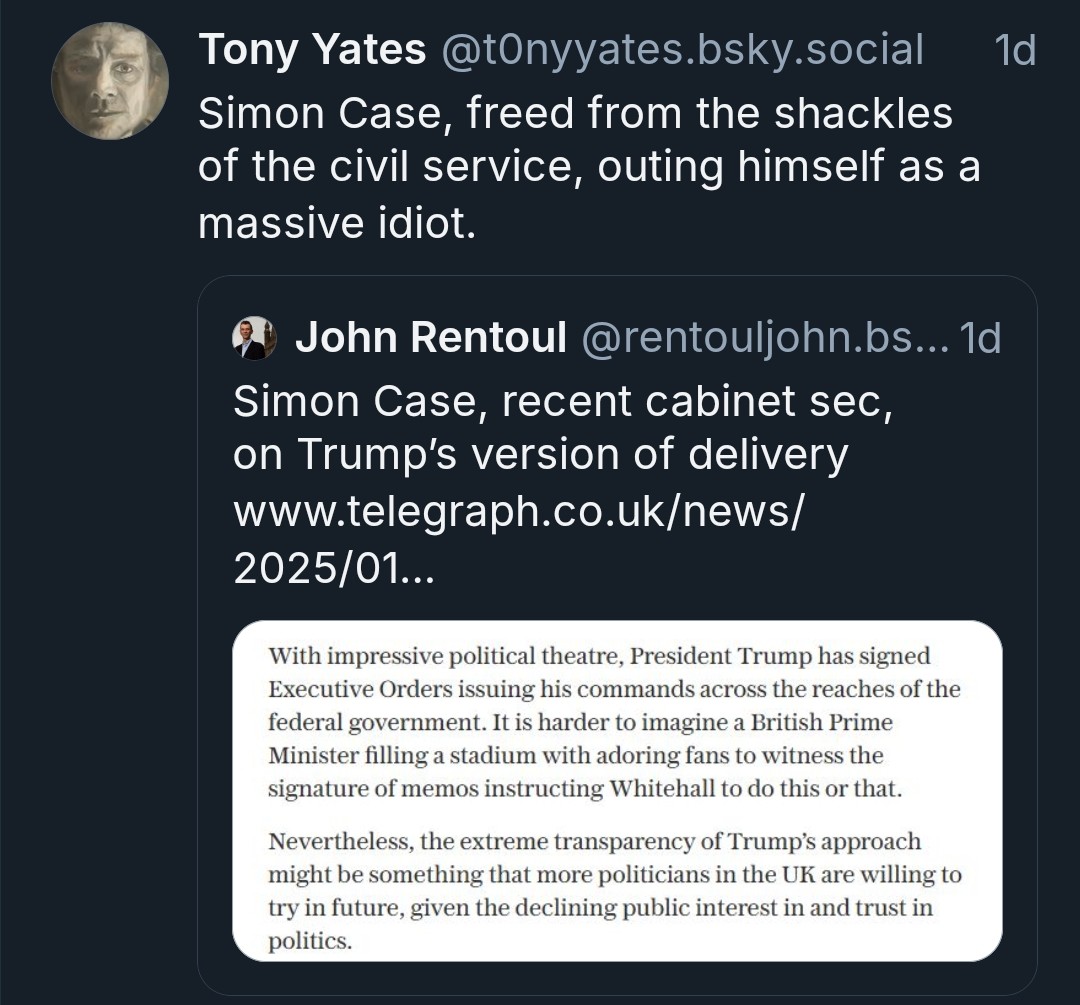Click the main post's 1d timestamp
This screenshot has width=1080, height=1005.
[x=1015, y=49]
